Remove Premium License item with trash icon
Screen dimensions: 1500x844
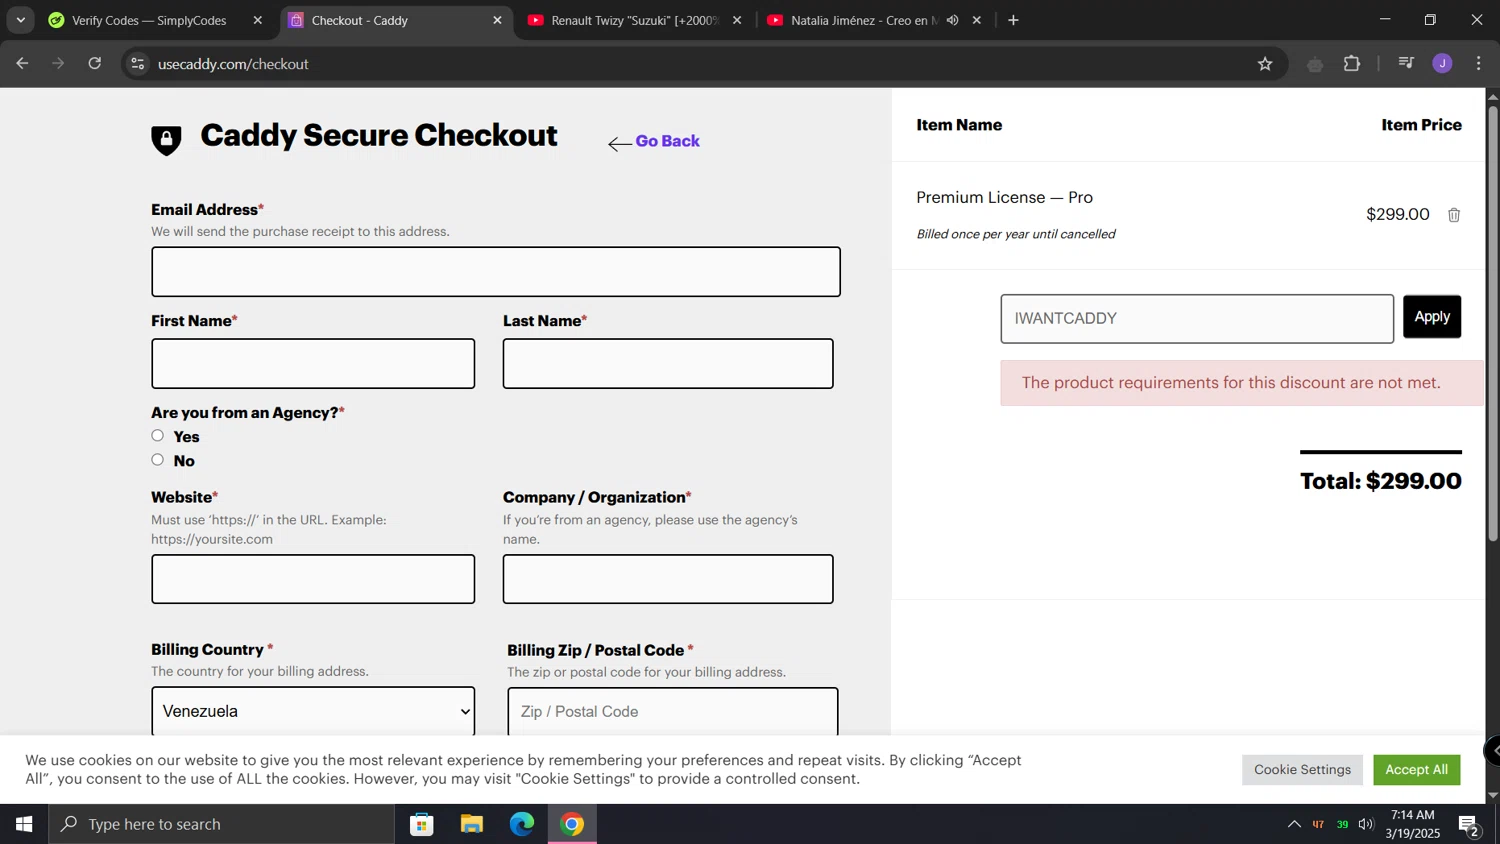1454,215
